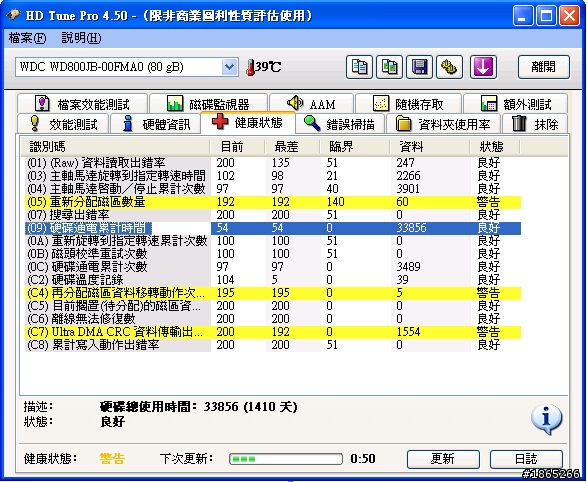Image resolution: width=587 pixels, height=482 pixels.
Task: Switch to the AAM tab
Action: point(311,103)
